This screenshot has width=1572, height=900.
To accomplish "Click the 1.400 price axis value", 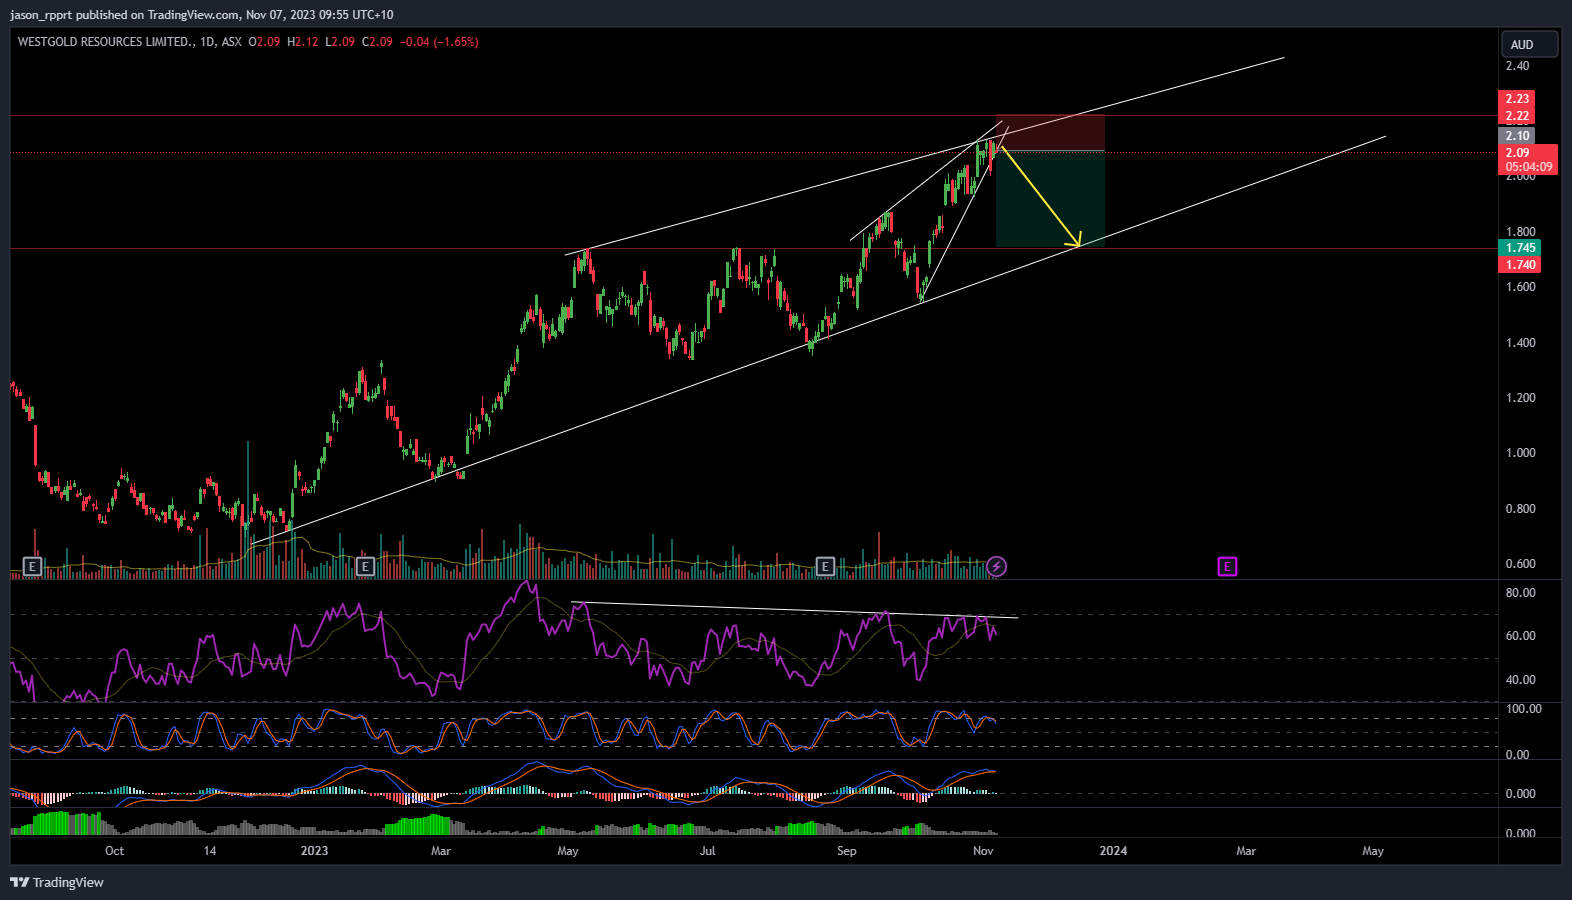I will [x=1520, y=343].
